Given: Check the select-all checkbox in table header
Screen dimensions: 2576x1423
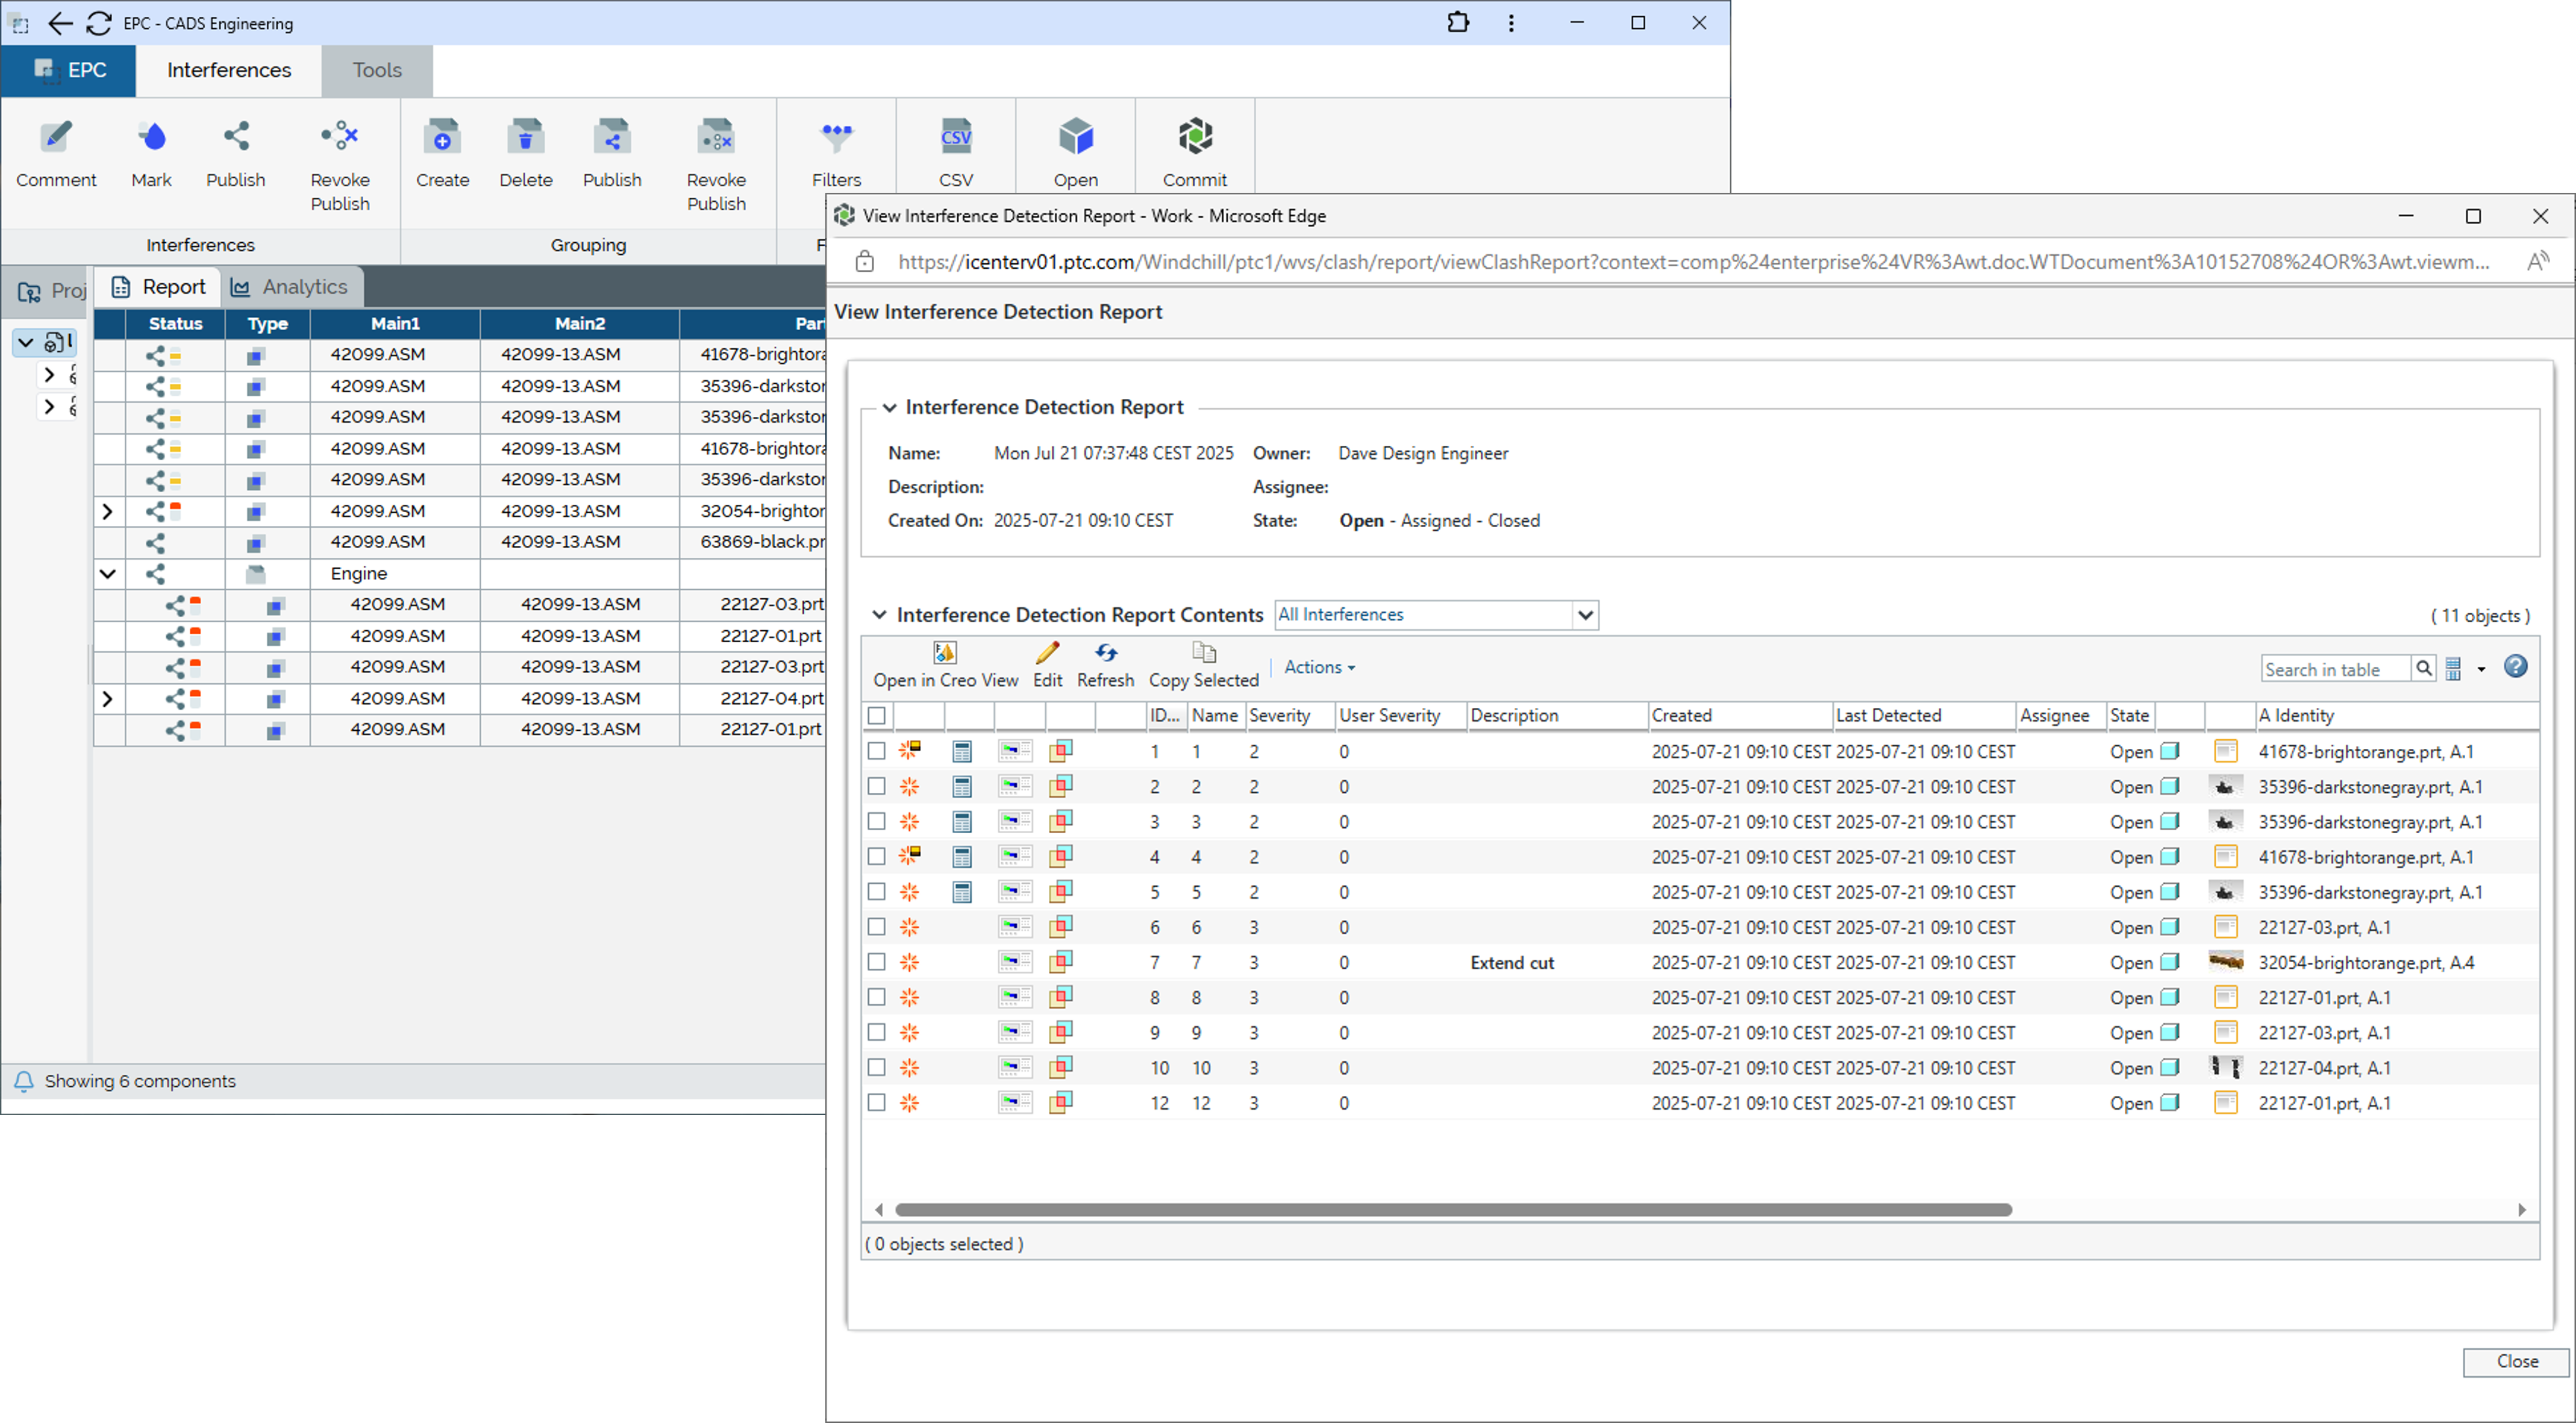Looking at the screenshot, I should coord(877,715).
